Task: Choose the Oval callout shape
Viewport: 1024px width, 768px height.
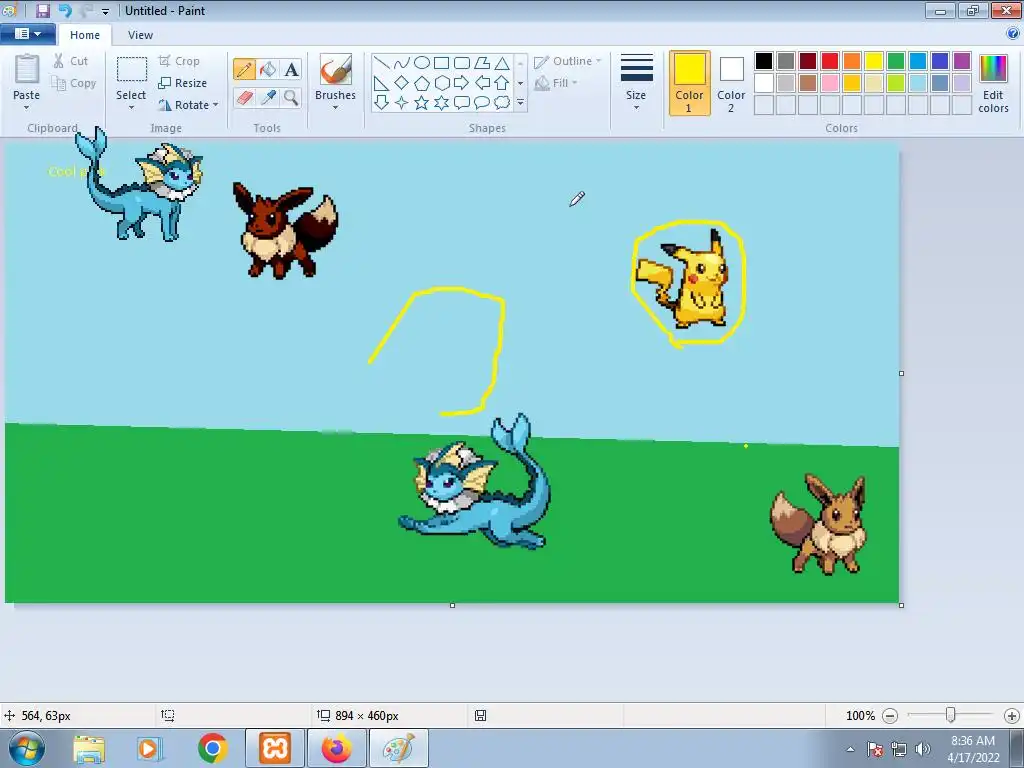Action: click(482, 103)
